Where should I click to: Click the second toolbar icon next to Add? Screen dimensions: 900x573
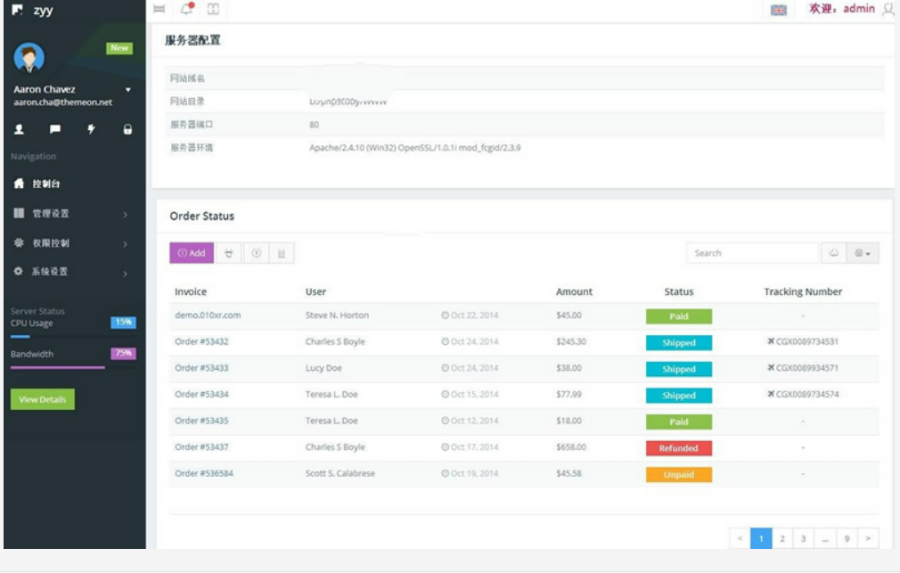(228, 253)
